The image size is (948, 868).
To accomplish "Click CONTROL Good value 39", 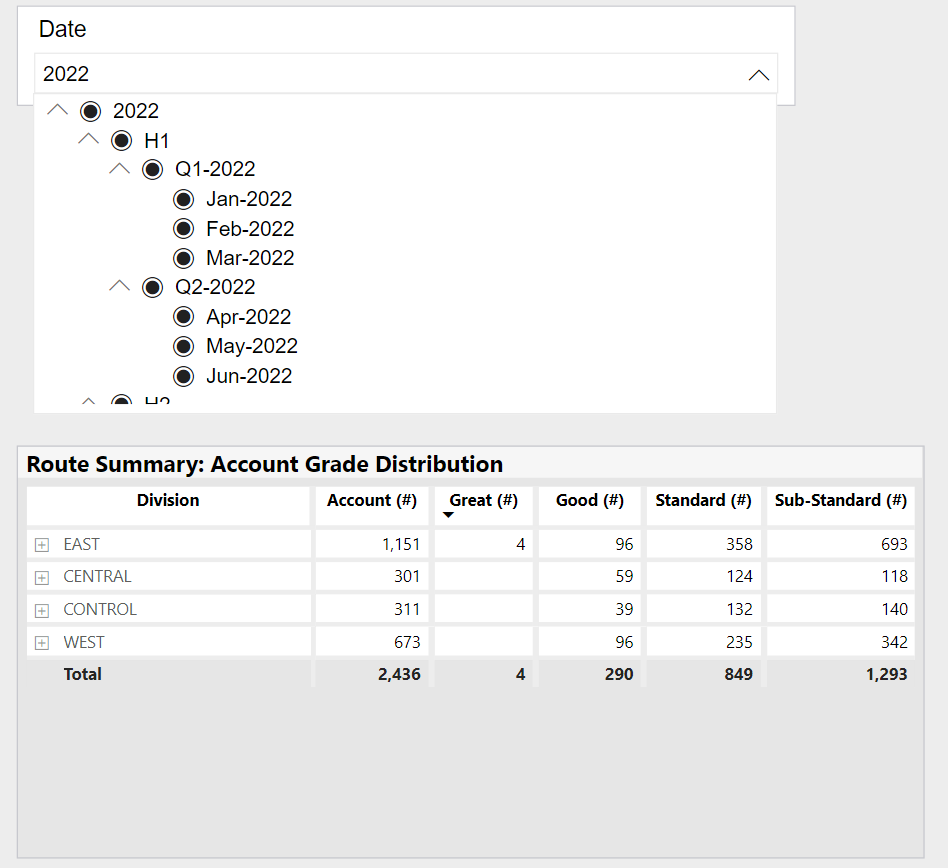I will tap(625, 609).
